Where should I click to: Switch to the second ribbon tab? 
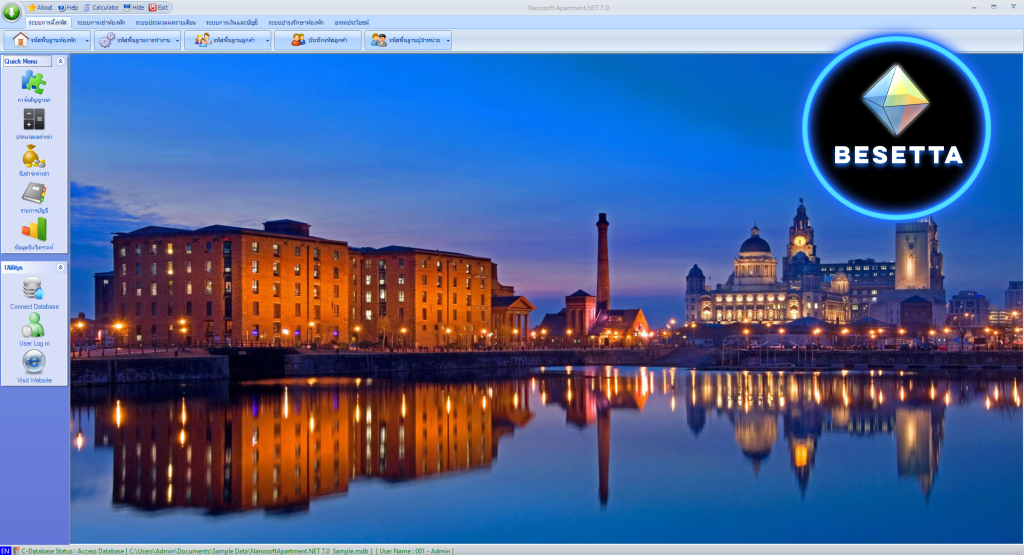click(x=101, y=22)
